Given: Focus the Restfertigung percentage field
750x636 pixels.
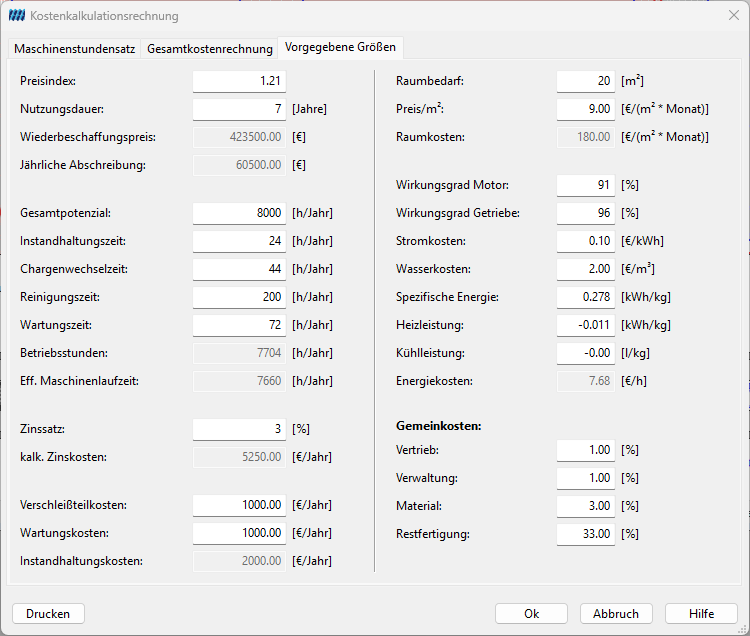Looking at the screenshot, I should pyautogui.click(x=586, y=534).
